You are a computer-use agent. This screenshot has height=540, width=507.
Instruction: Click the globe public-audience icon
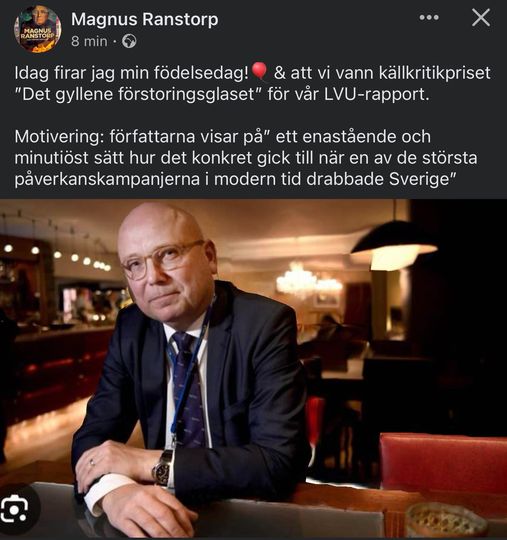tap(129, 41)
